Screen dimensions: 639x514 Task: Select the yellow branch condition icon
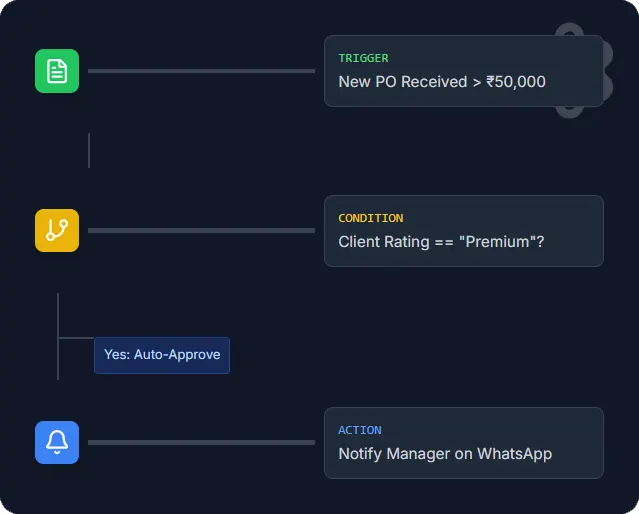[57, 230]
